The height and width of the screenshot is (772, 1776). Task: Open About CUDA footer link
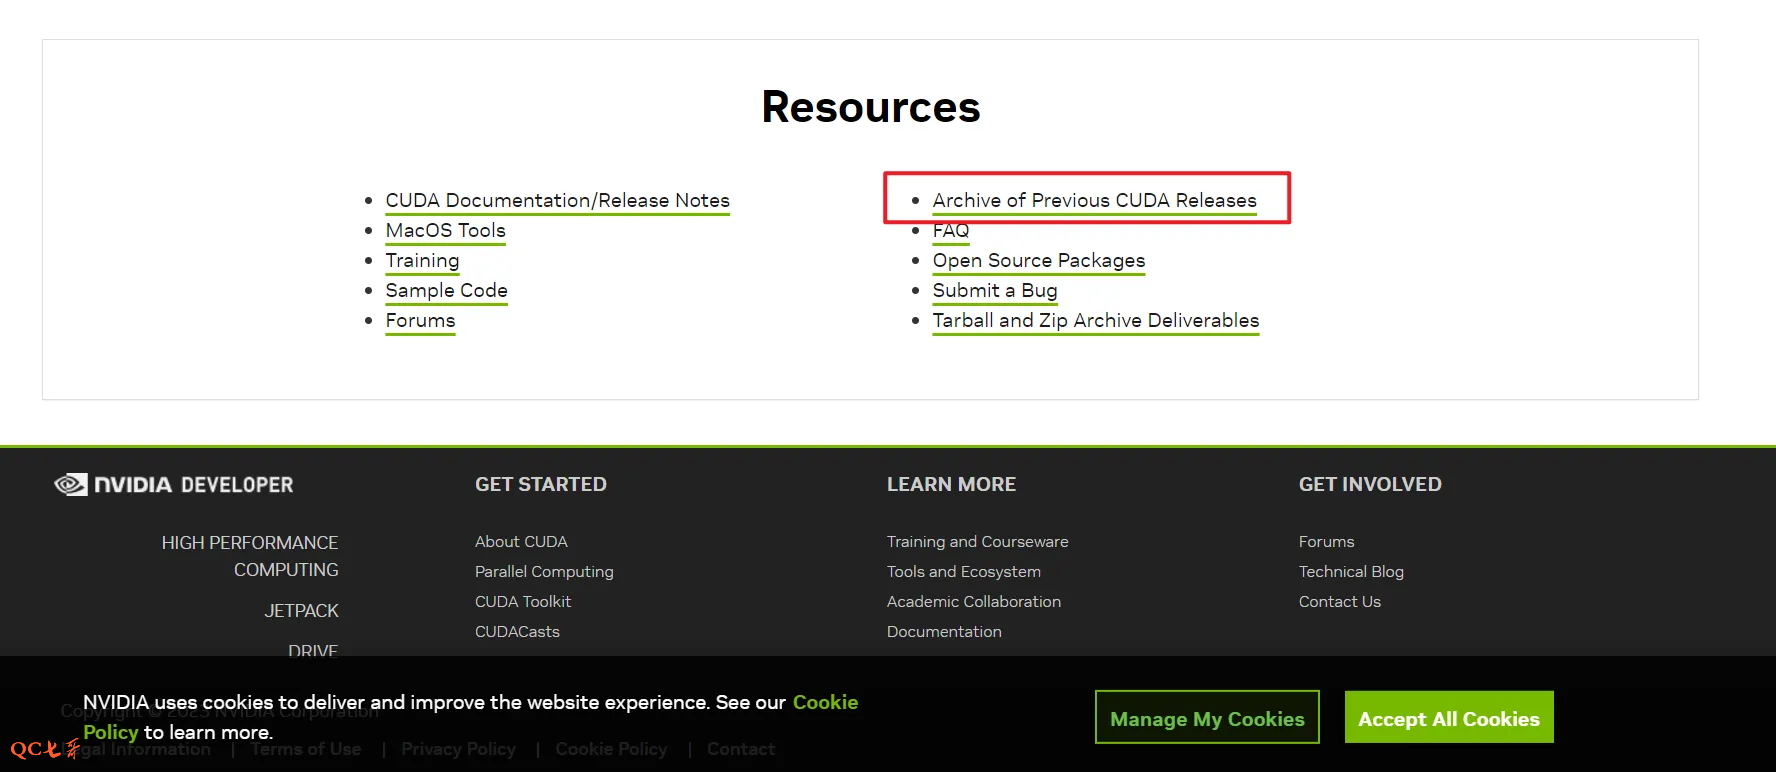(521, 541)
